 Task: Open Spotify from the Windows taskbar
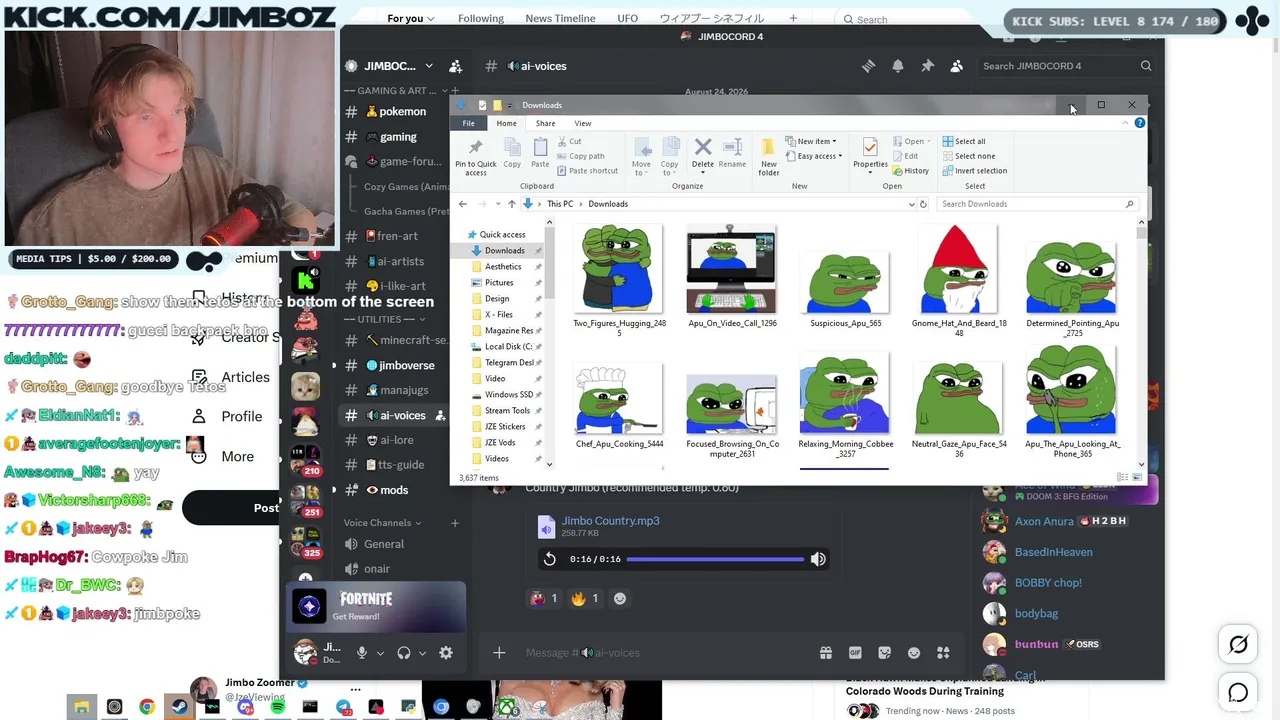[277, 708]
